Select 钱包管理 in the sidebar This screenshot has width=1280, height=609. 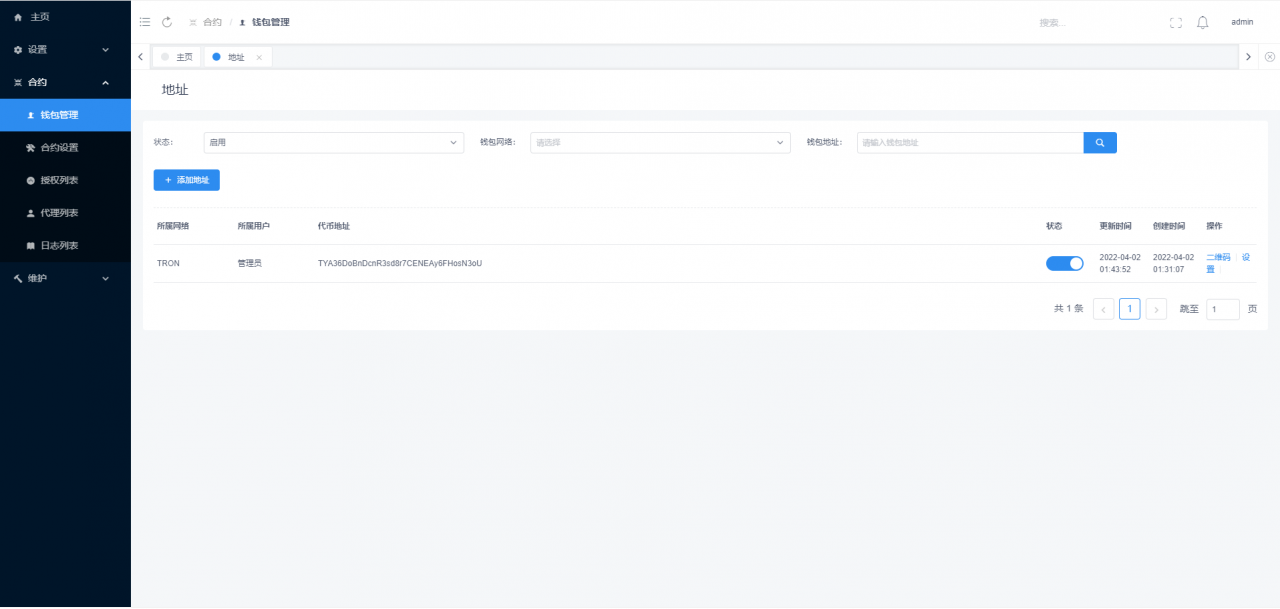coord(65,115)
